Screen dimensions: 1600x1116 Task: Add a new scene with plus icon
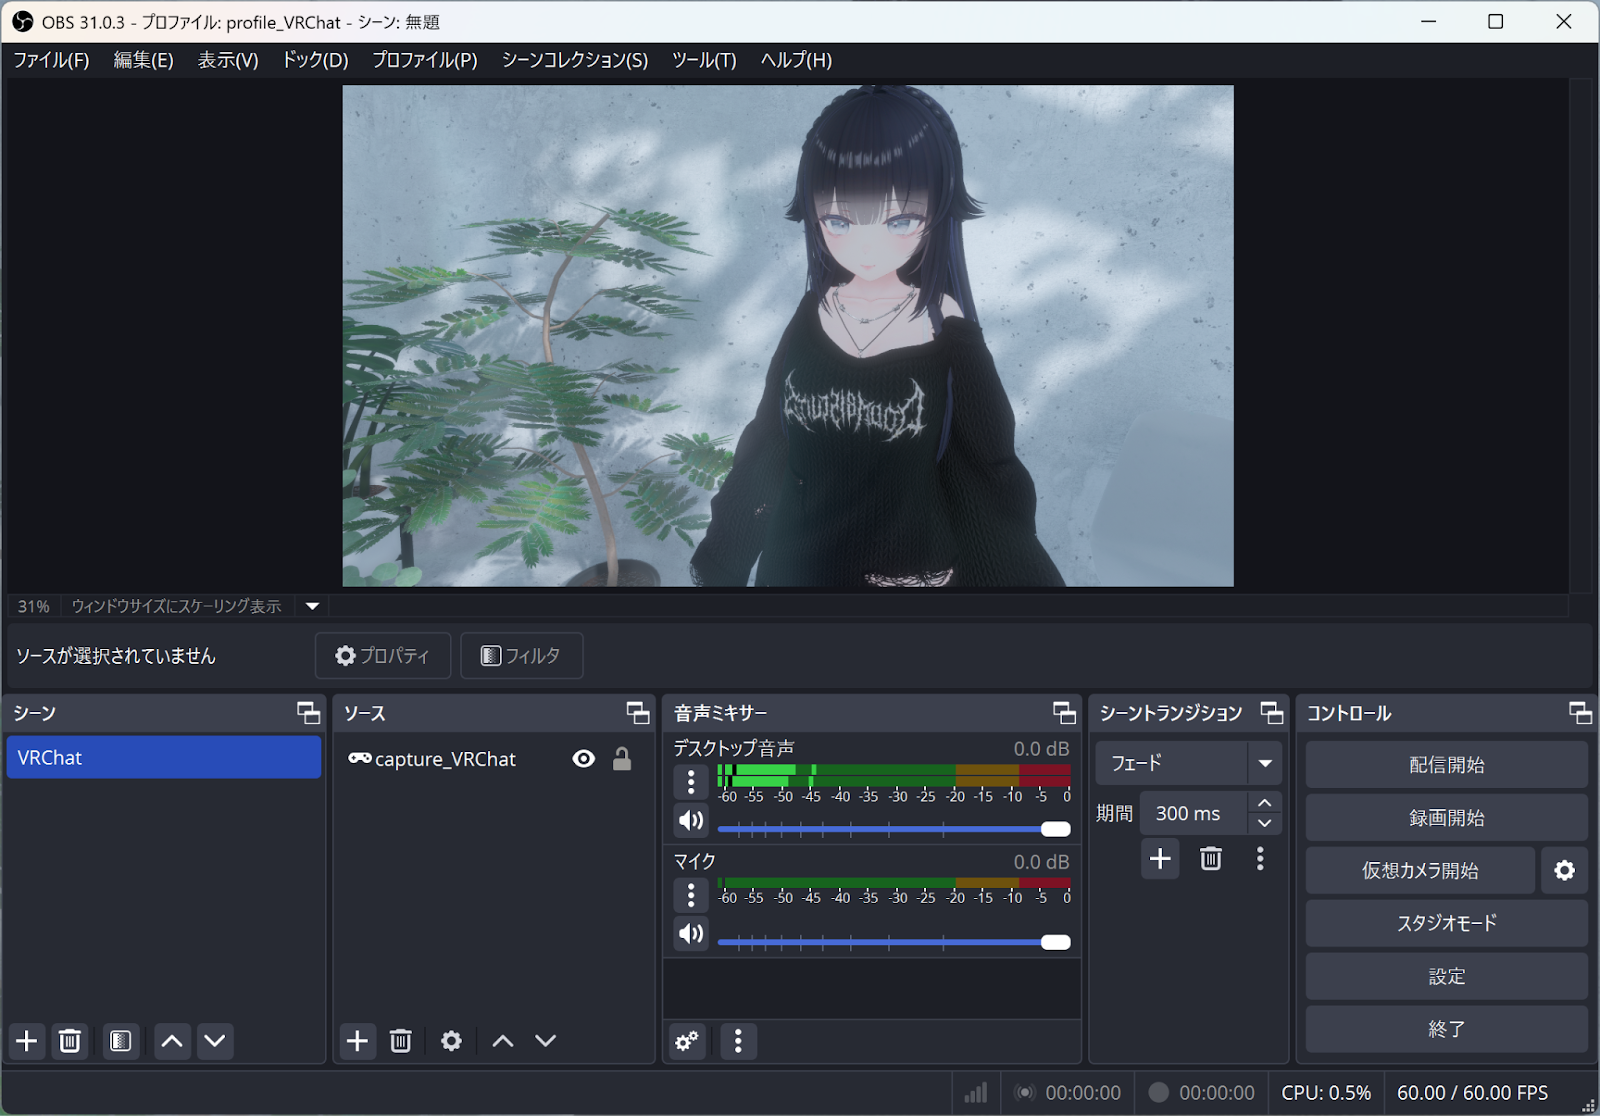coord(27,1041)
